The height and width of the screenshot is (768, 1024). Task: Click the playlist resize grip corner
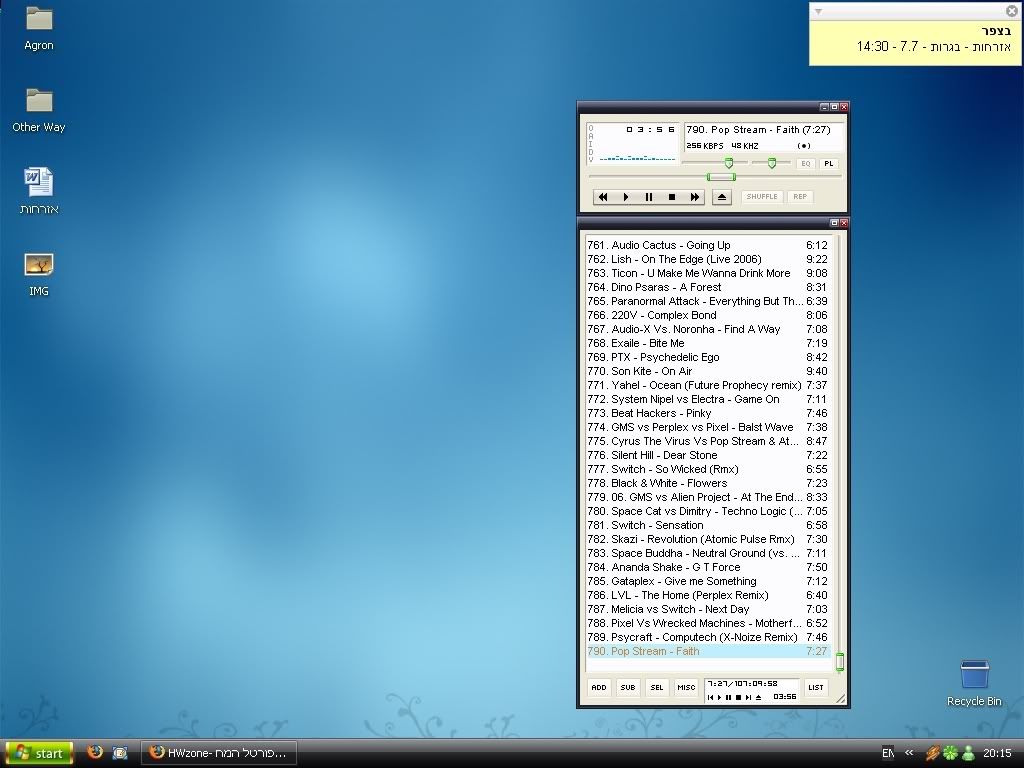[x=841, y=699]
